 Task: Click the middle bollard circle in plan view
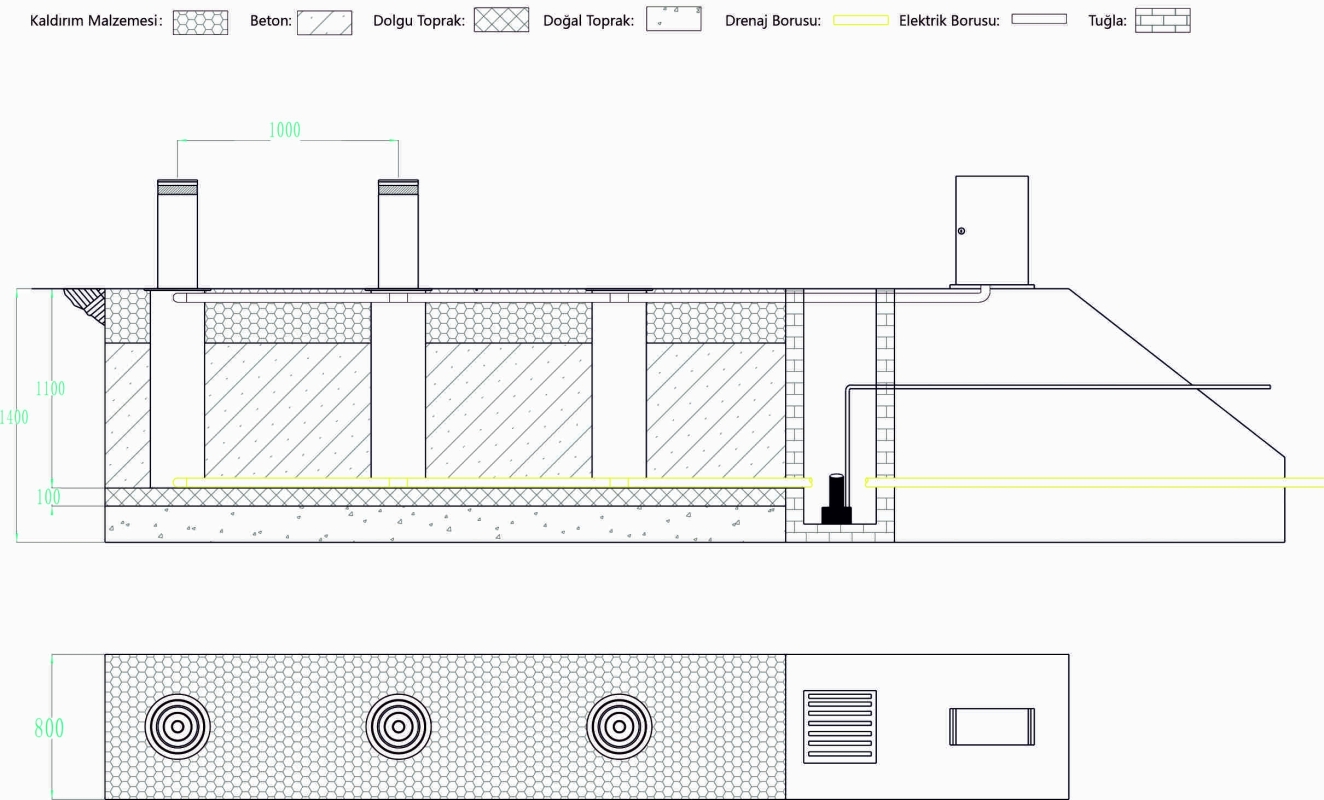(399, 727)
